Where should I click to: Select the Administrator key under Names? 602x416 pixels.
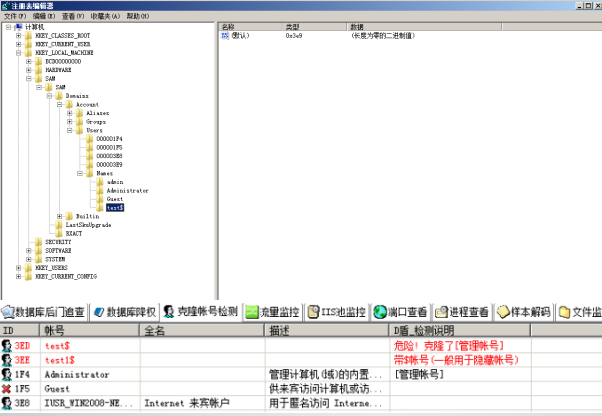(x=127, y=190)
